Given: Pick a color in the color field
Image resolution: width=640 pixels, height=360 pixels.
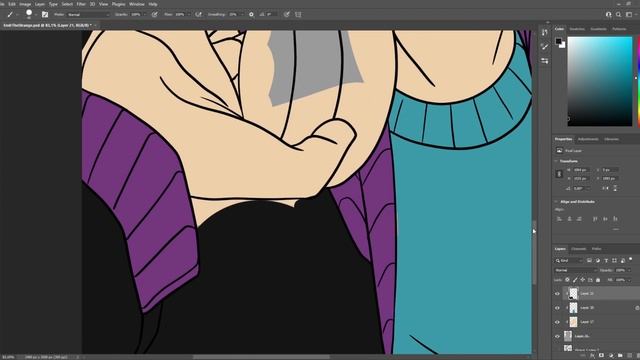Looking at the screenshot, I should coord(600,81).
